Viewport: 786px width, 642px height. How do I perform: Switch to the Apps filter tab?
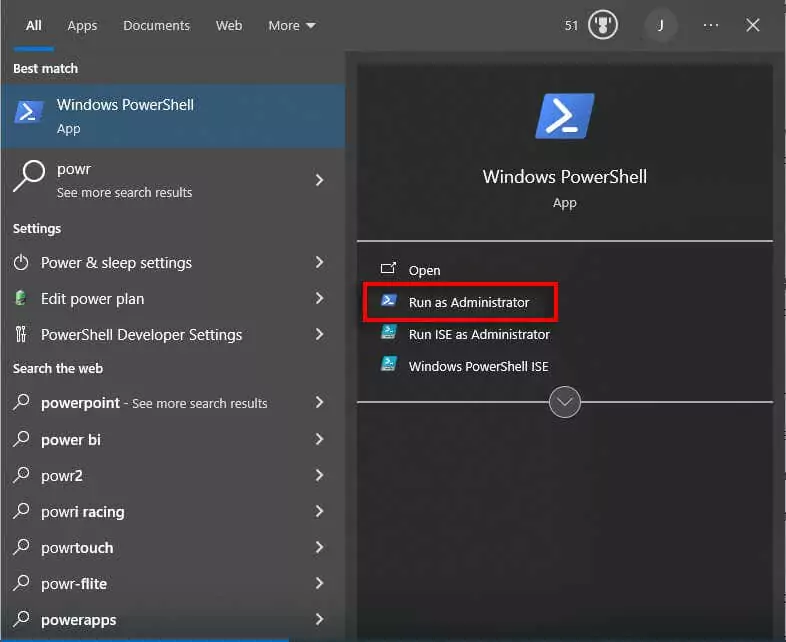82,25
